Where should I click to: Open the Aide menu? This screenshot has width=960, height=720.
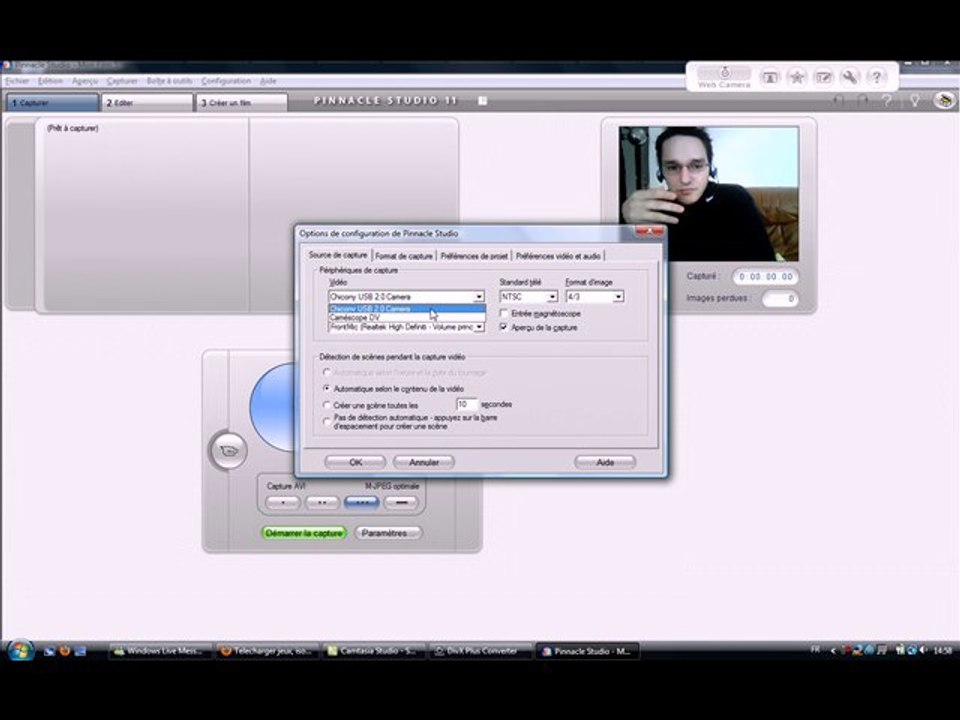[268, 81]
